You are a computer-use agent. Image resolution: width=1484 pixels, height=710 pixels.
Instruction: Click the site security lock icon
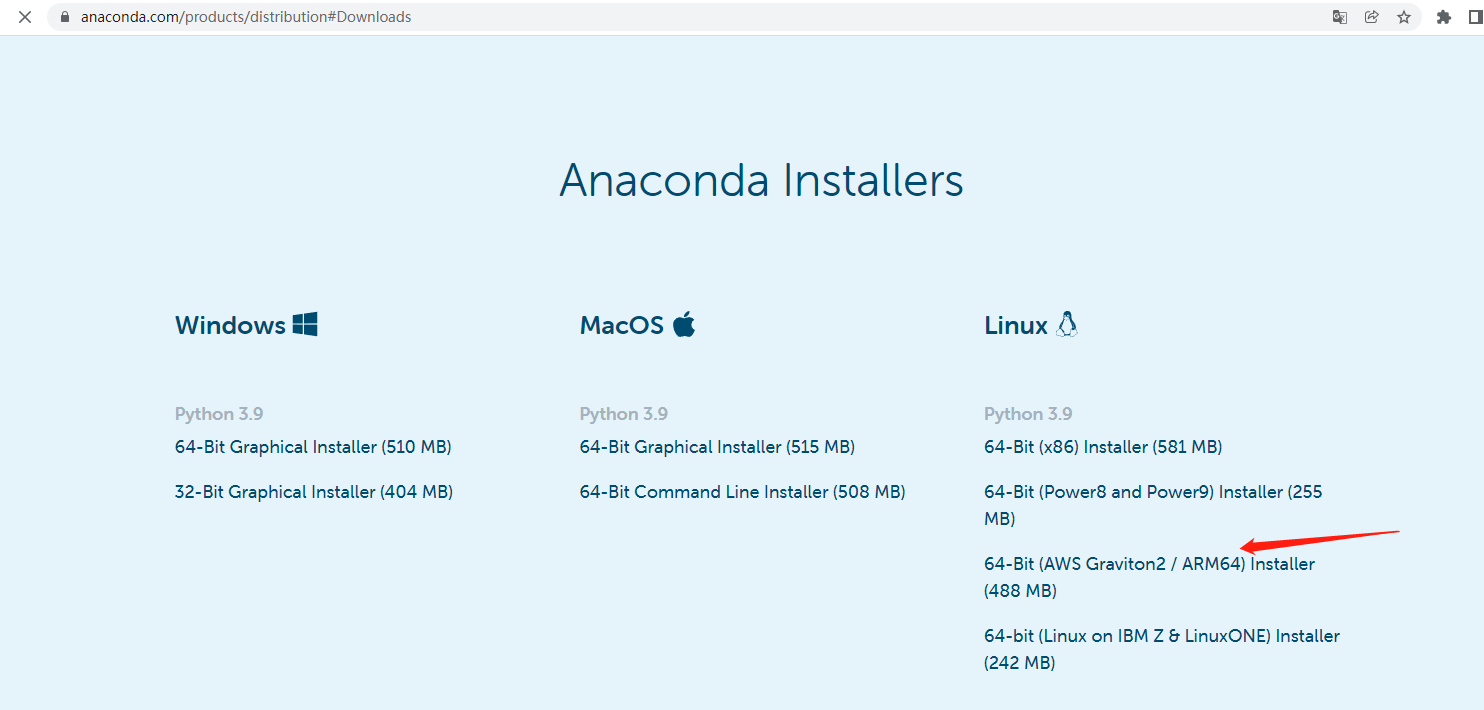click(x=65, y=17)
